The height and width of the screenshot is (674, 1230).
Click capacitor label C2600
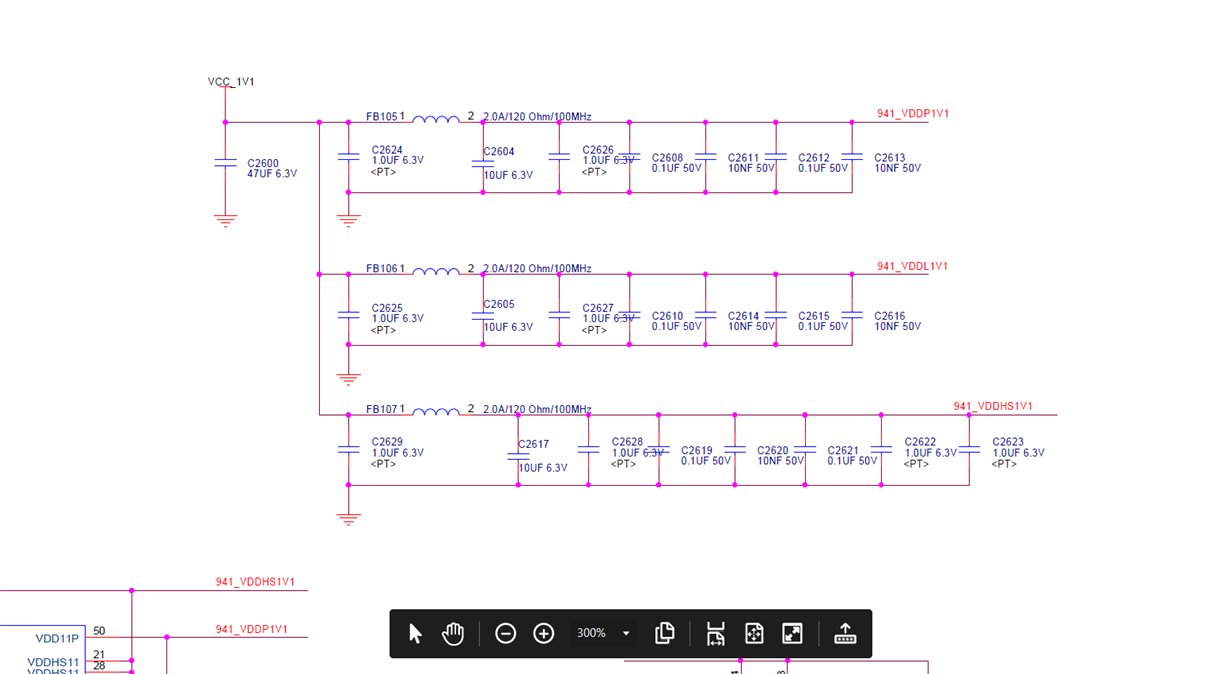coord(263,163)
